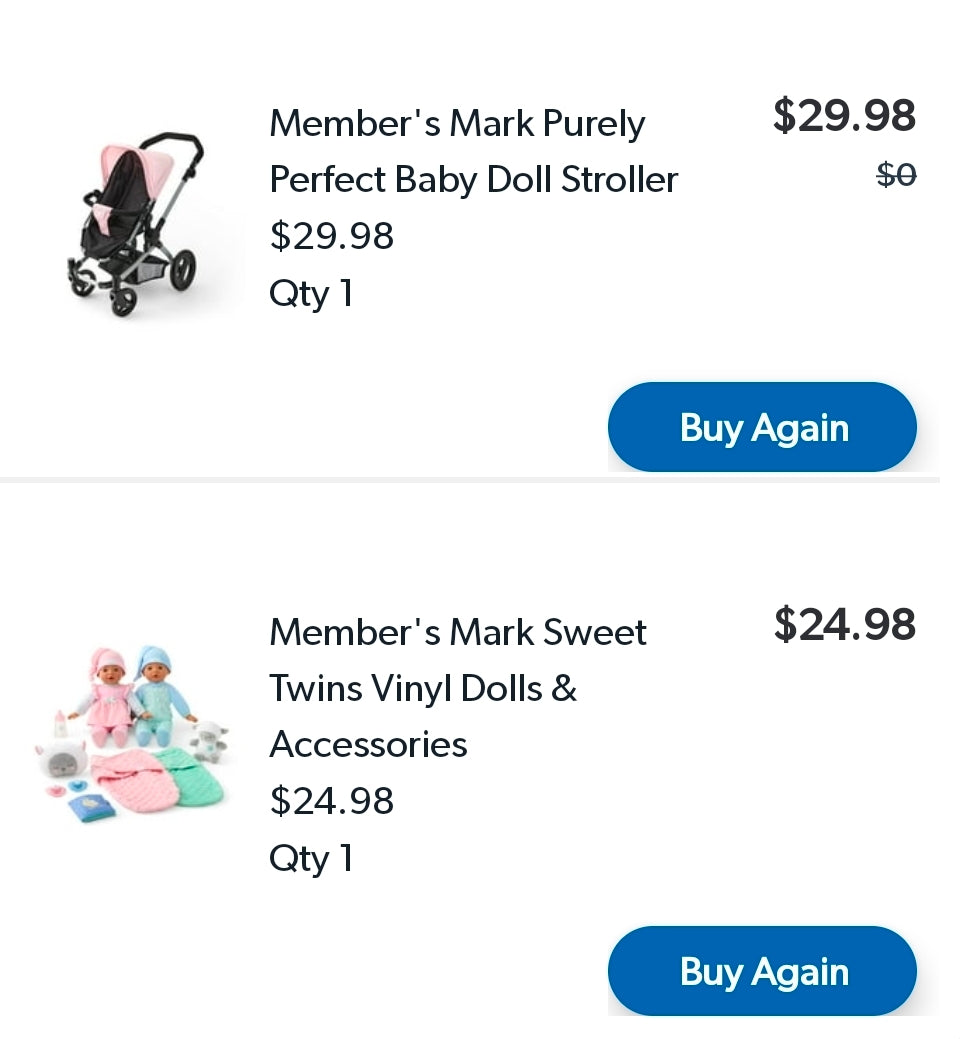Click the 'Perfect Baby Doll Stroller' text line
Screen dimensions: 960x1039
[473, 180]
